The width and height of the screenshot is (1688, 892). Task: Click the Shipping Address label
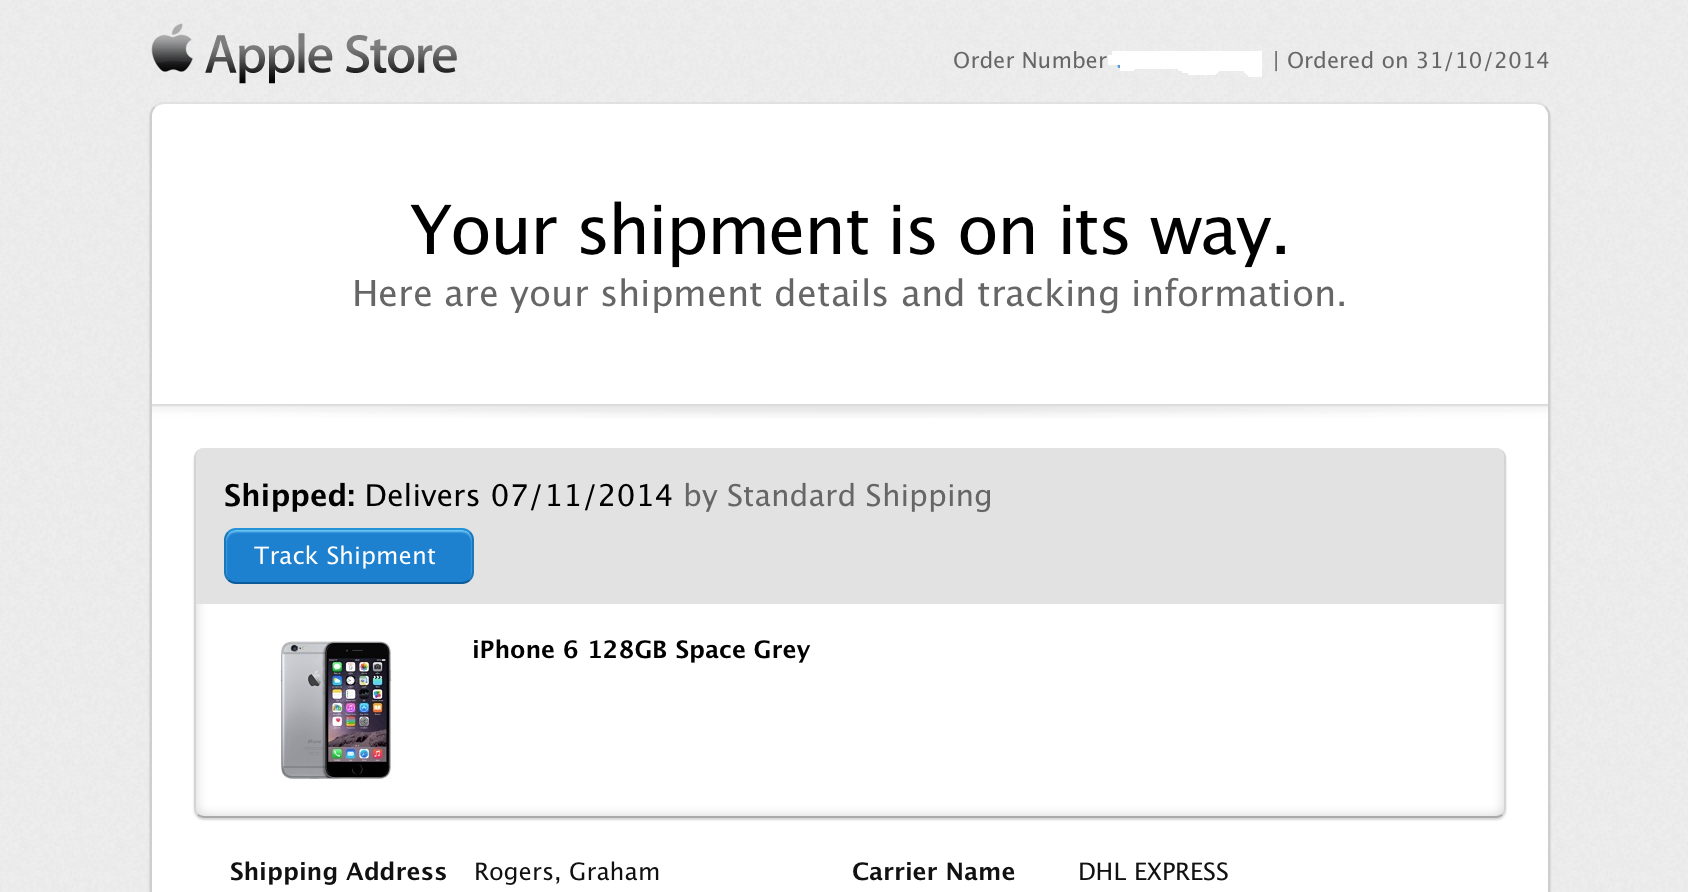tap(338, 872)
